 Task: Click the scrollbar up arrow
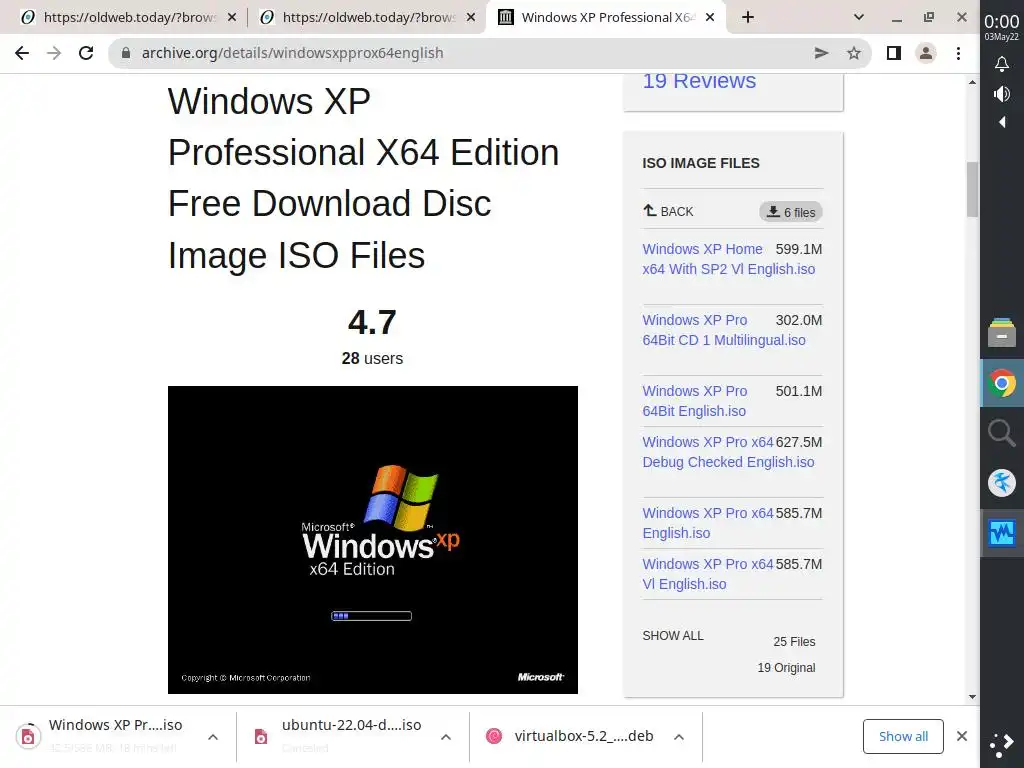(x=972, y=82)
